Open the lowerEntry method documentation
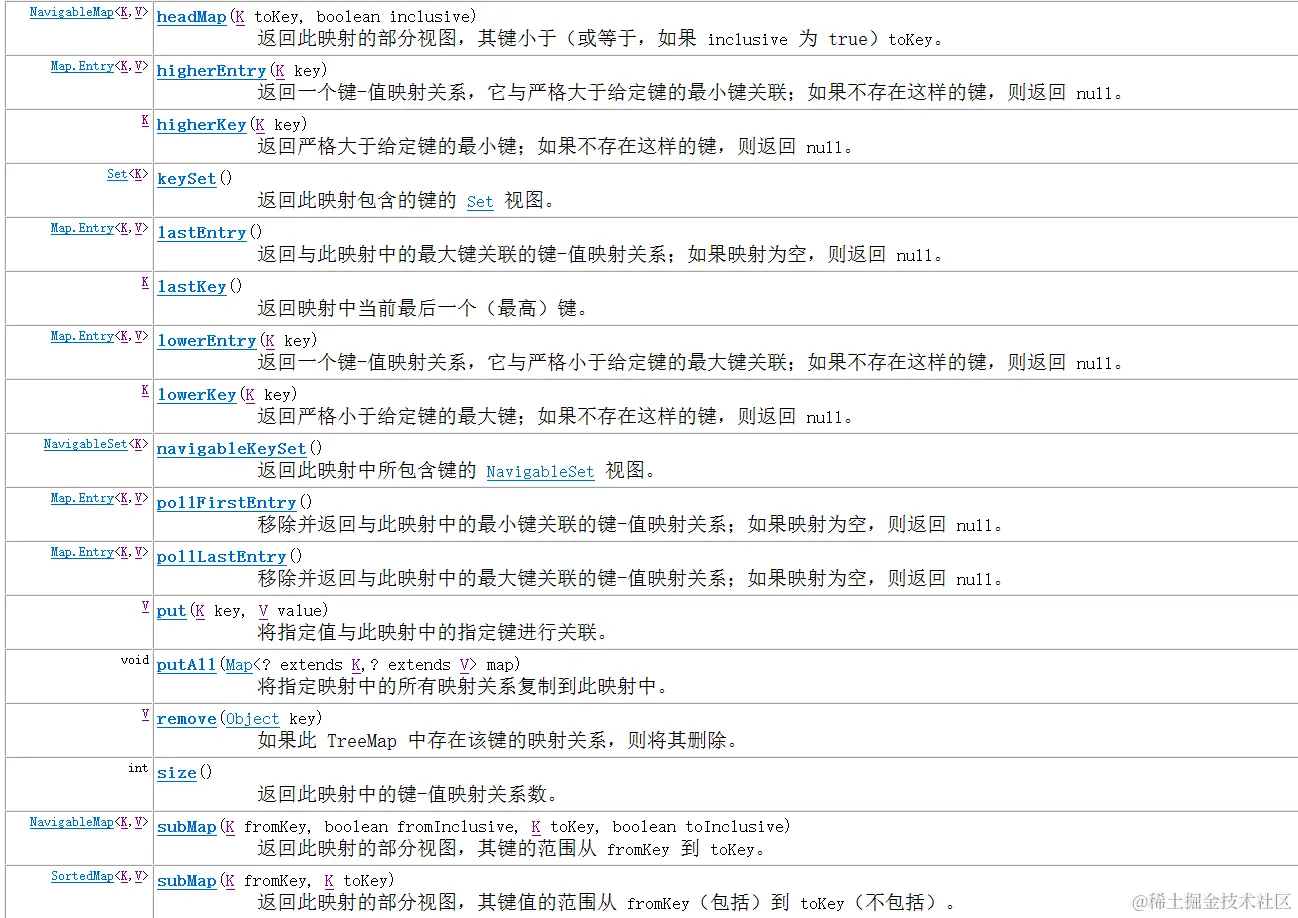 click(x=206, y=340)
